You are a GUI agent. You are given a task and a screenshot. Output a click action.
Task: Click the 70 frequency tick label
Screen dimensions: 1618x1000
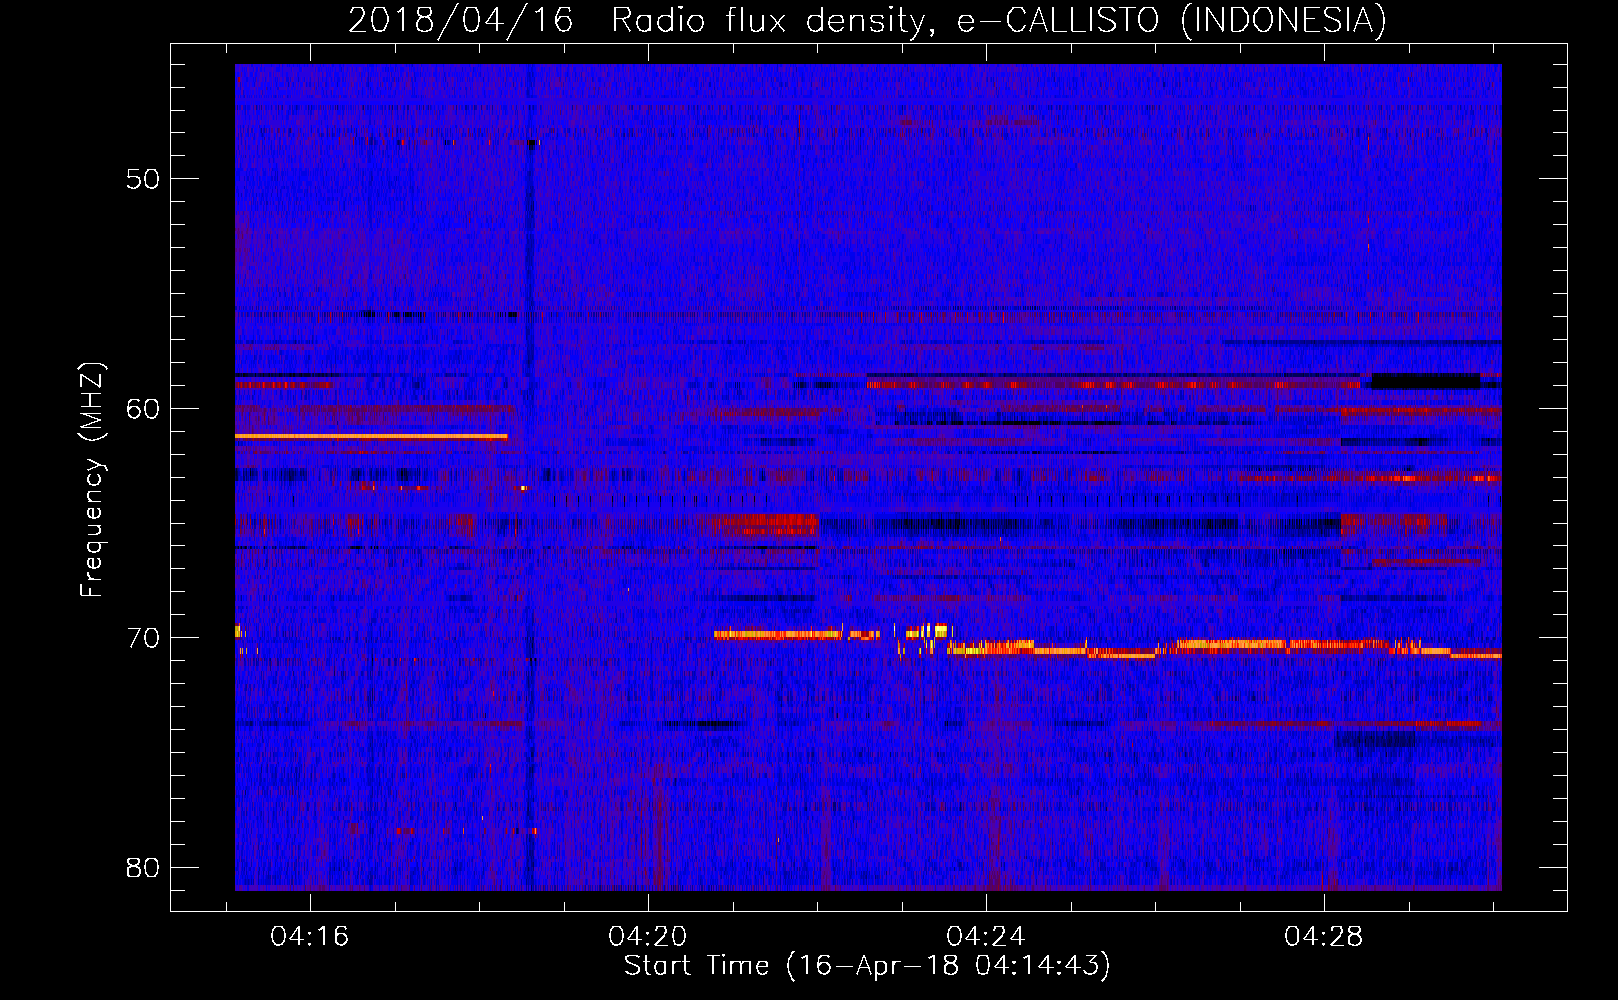[143, 638]
